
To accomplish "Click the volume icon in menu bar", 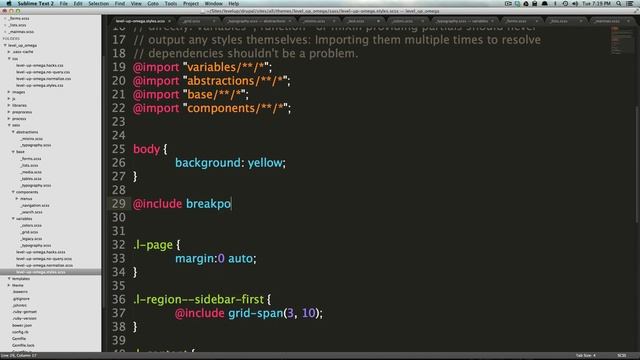I will point(575,3).
